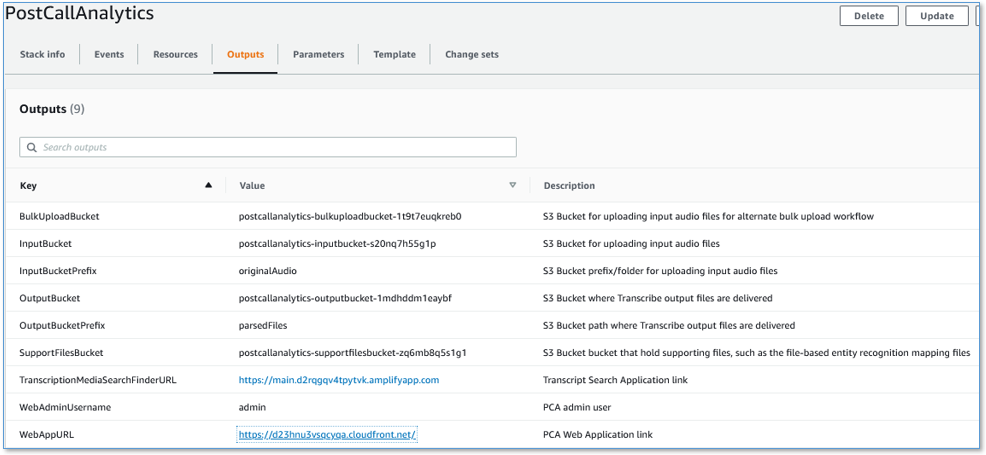Sort using the Value column arrow

(512, 185)
